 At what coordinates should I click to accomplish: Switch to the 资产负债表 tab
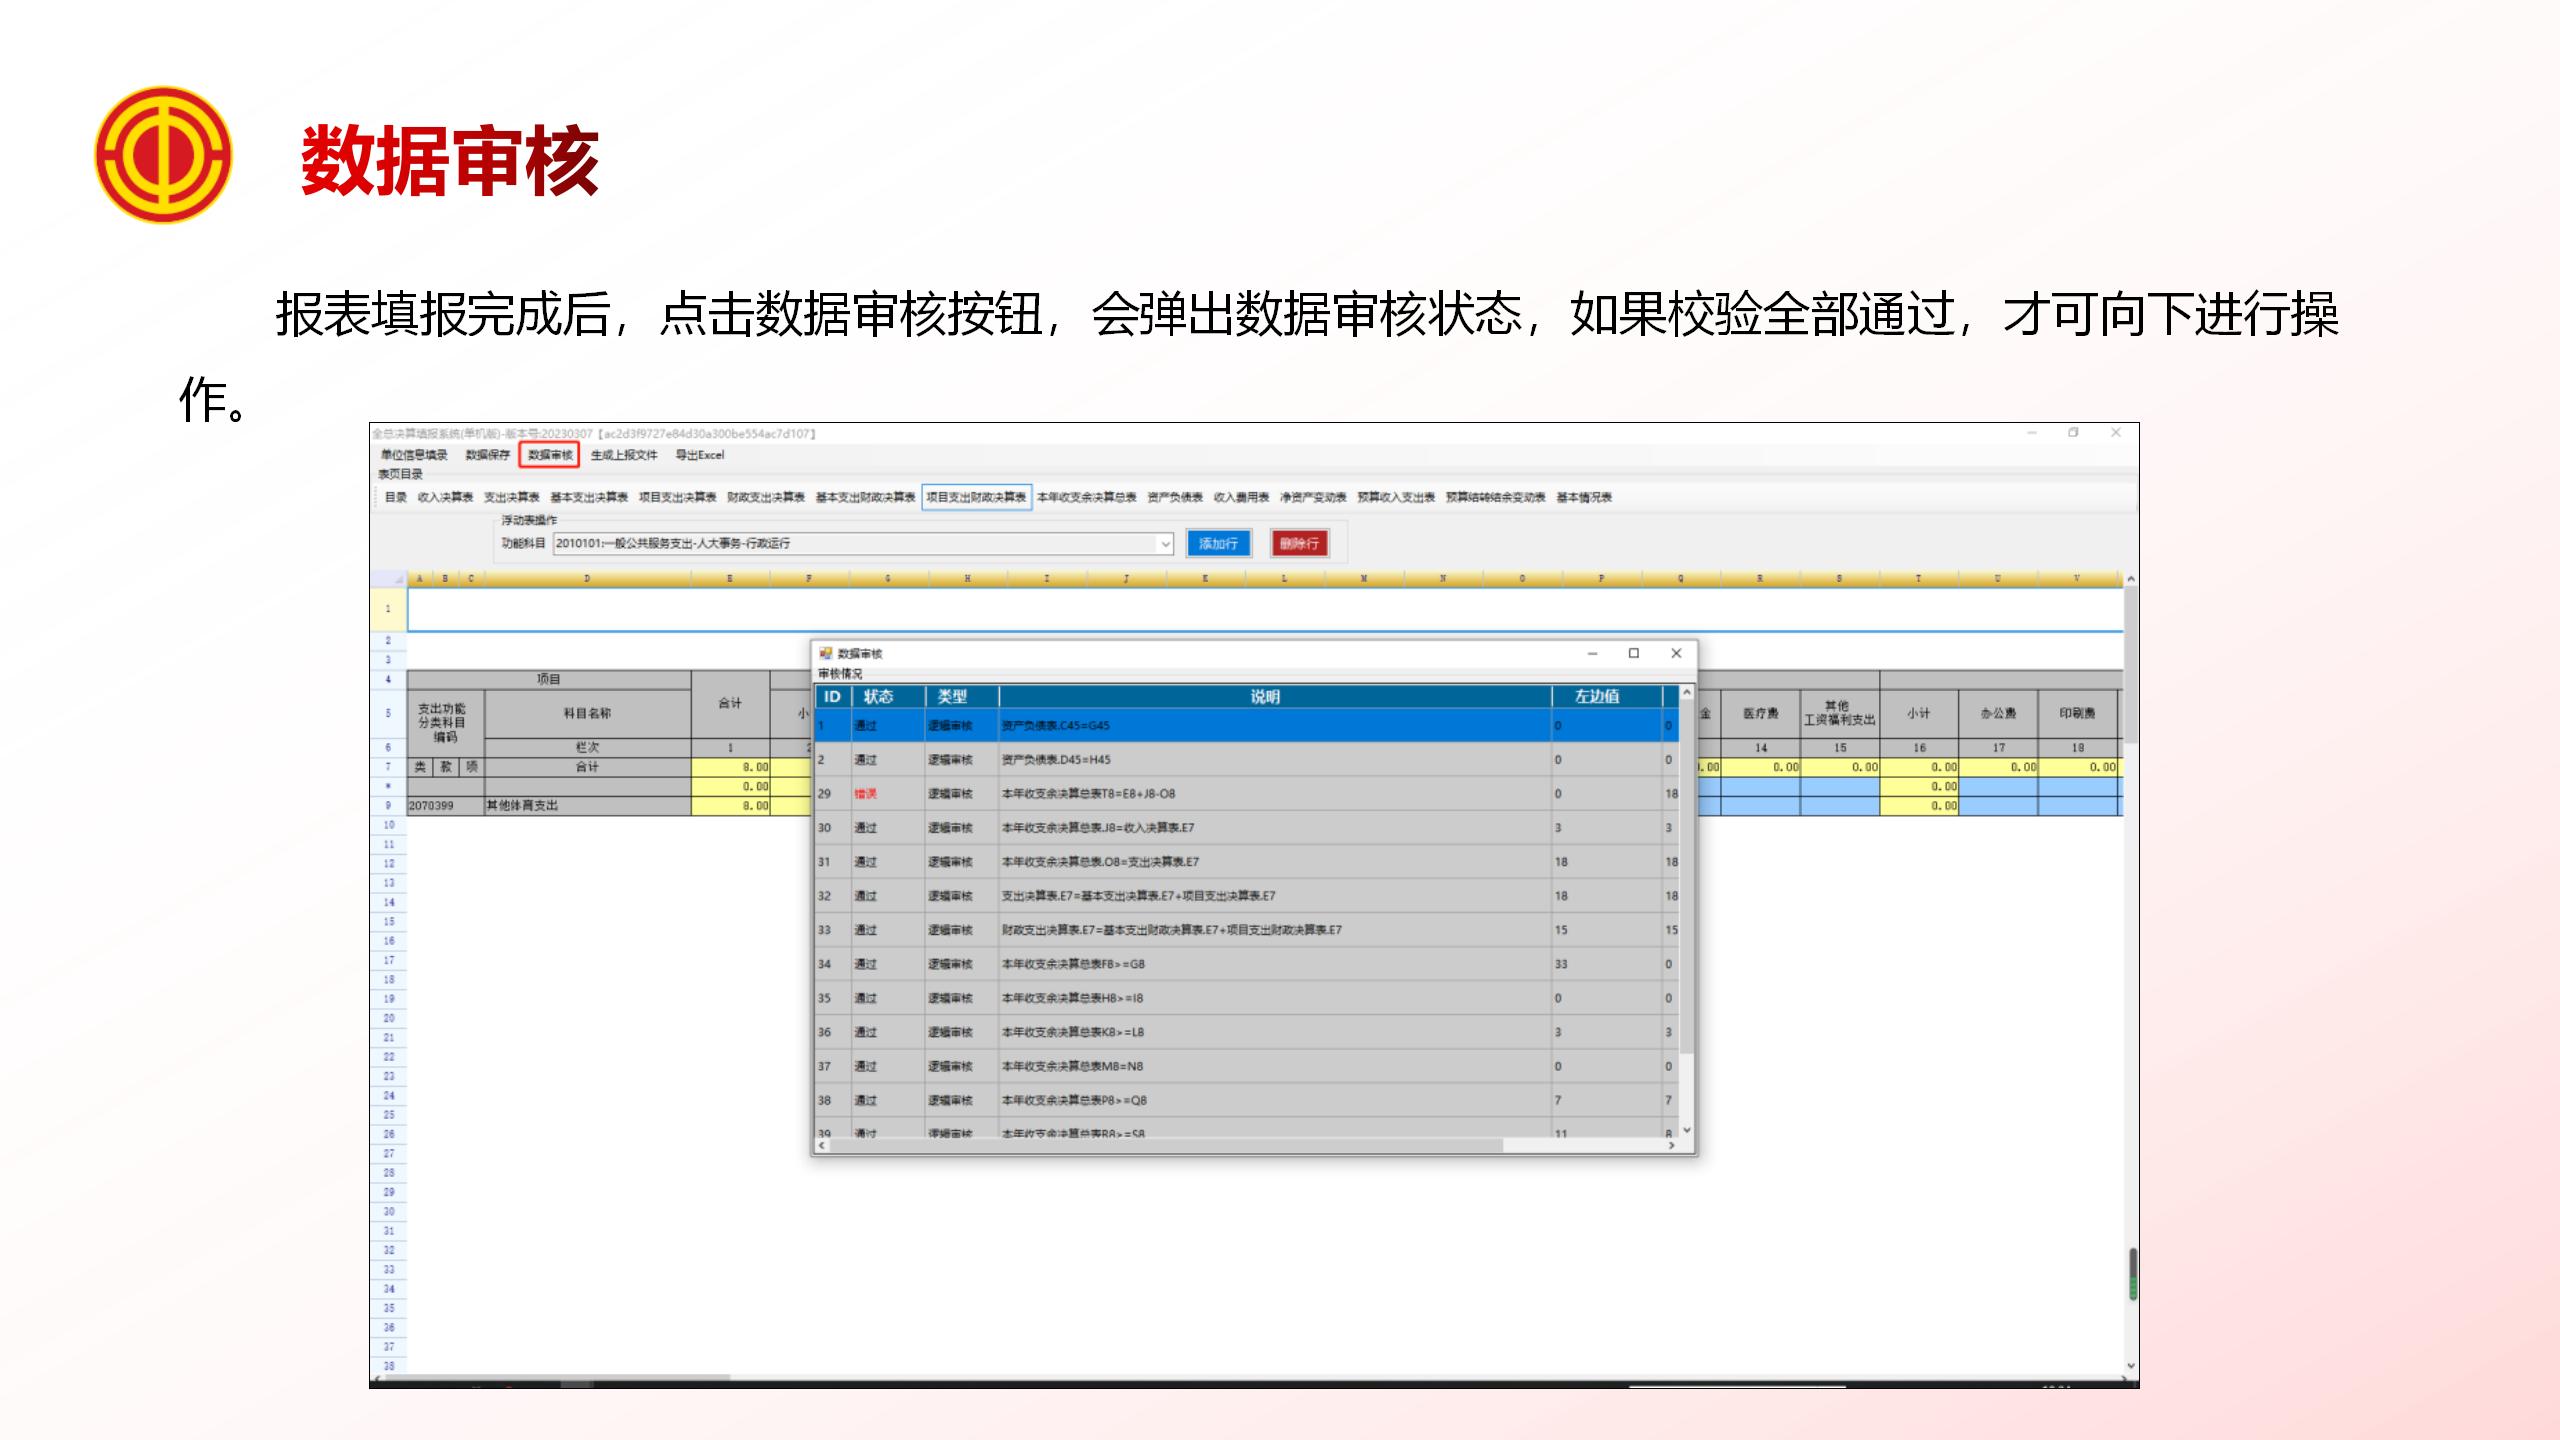[1174, 497]
